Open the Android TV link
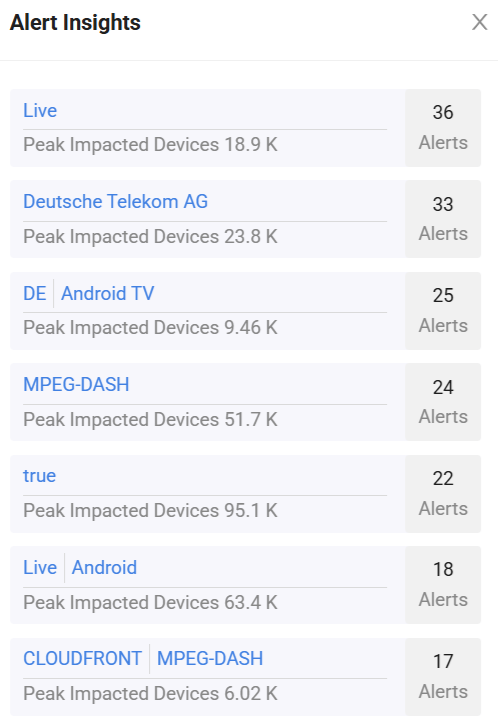The image size is (498, 720). point(108,293)
